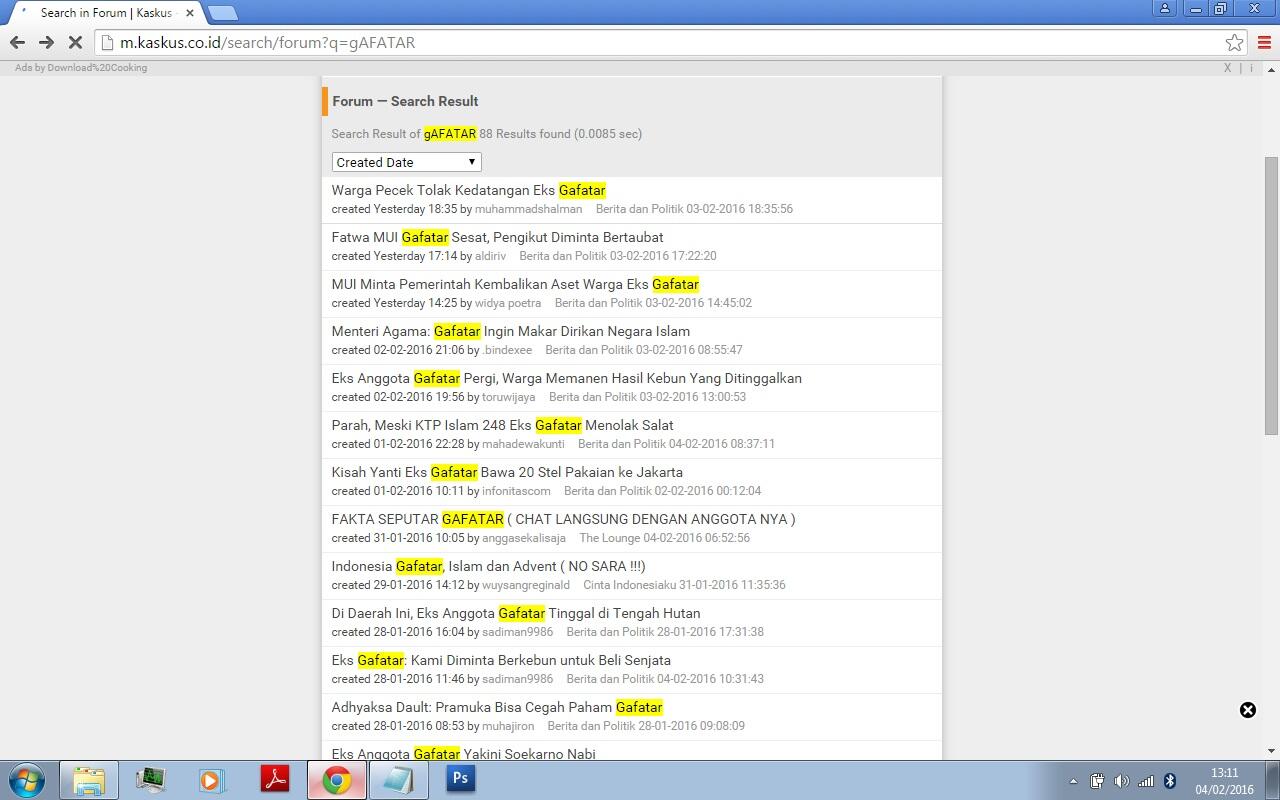
Task: Open thread 'Fatwa MUI Gafatar Sesat'
Action: click(498, 237)
